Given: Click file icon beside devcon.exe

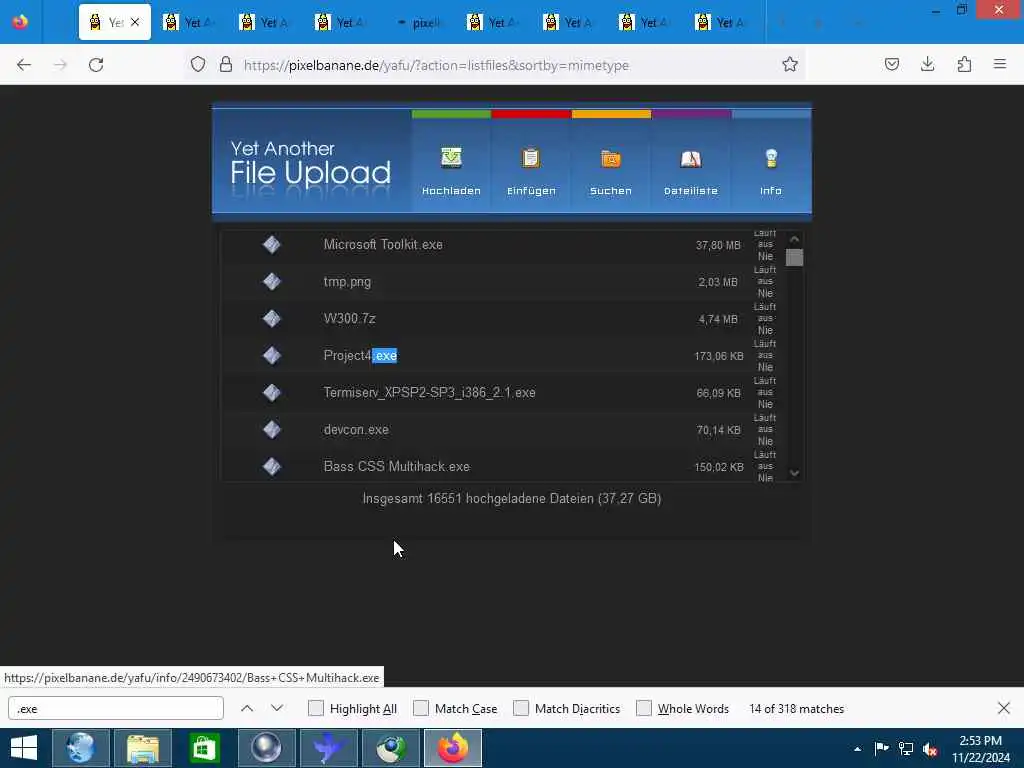Looking at the screenshot, I should pos(272,430).
